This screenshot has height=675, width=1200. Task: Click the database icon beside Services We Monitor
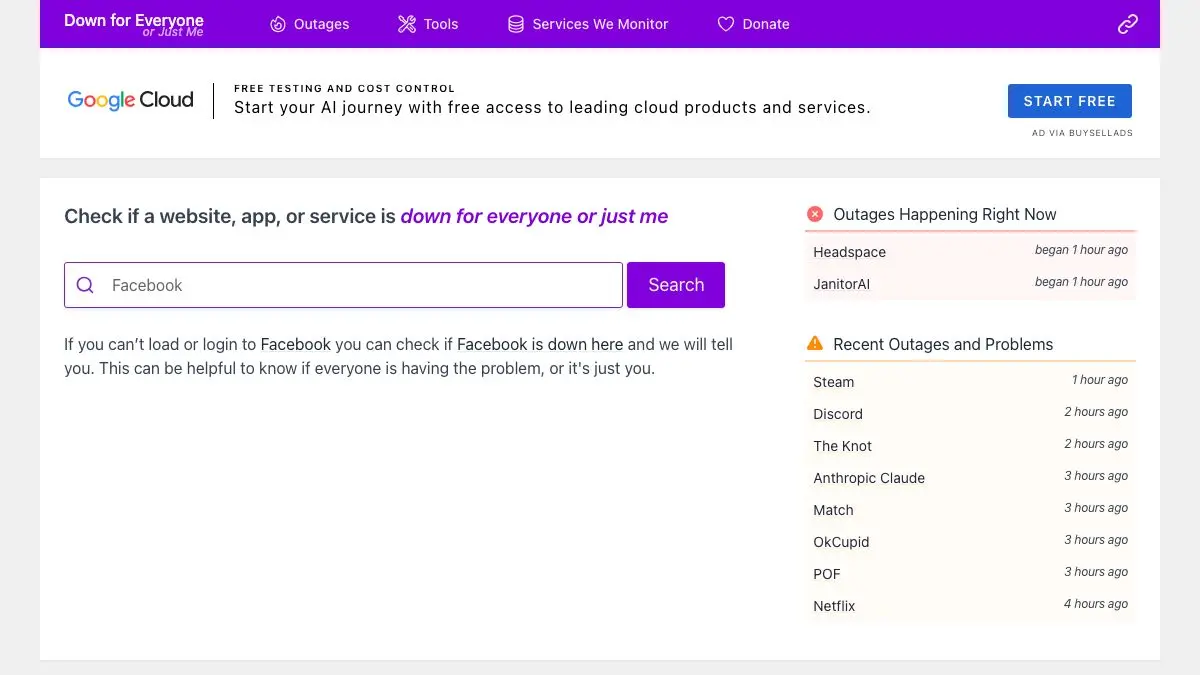click(x=516, y=24)
